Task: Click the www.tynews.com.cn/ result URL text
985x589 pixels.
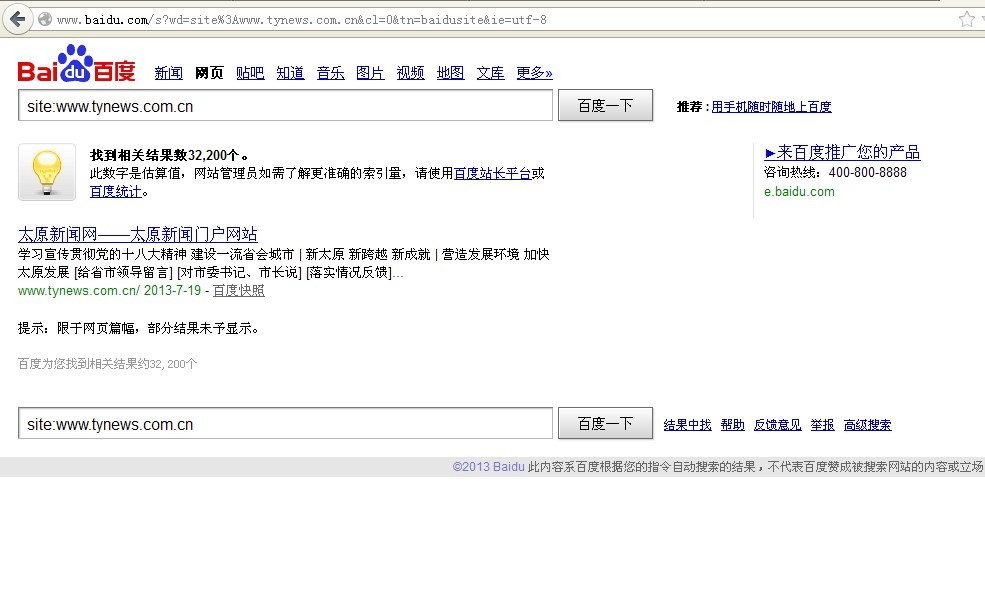Action: (x=79, y=291)
